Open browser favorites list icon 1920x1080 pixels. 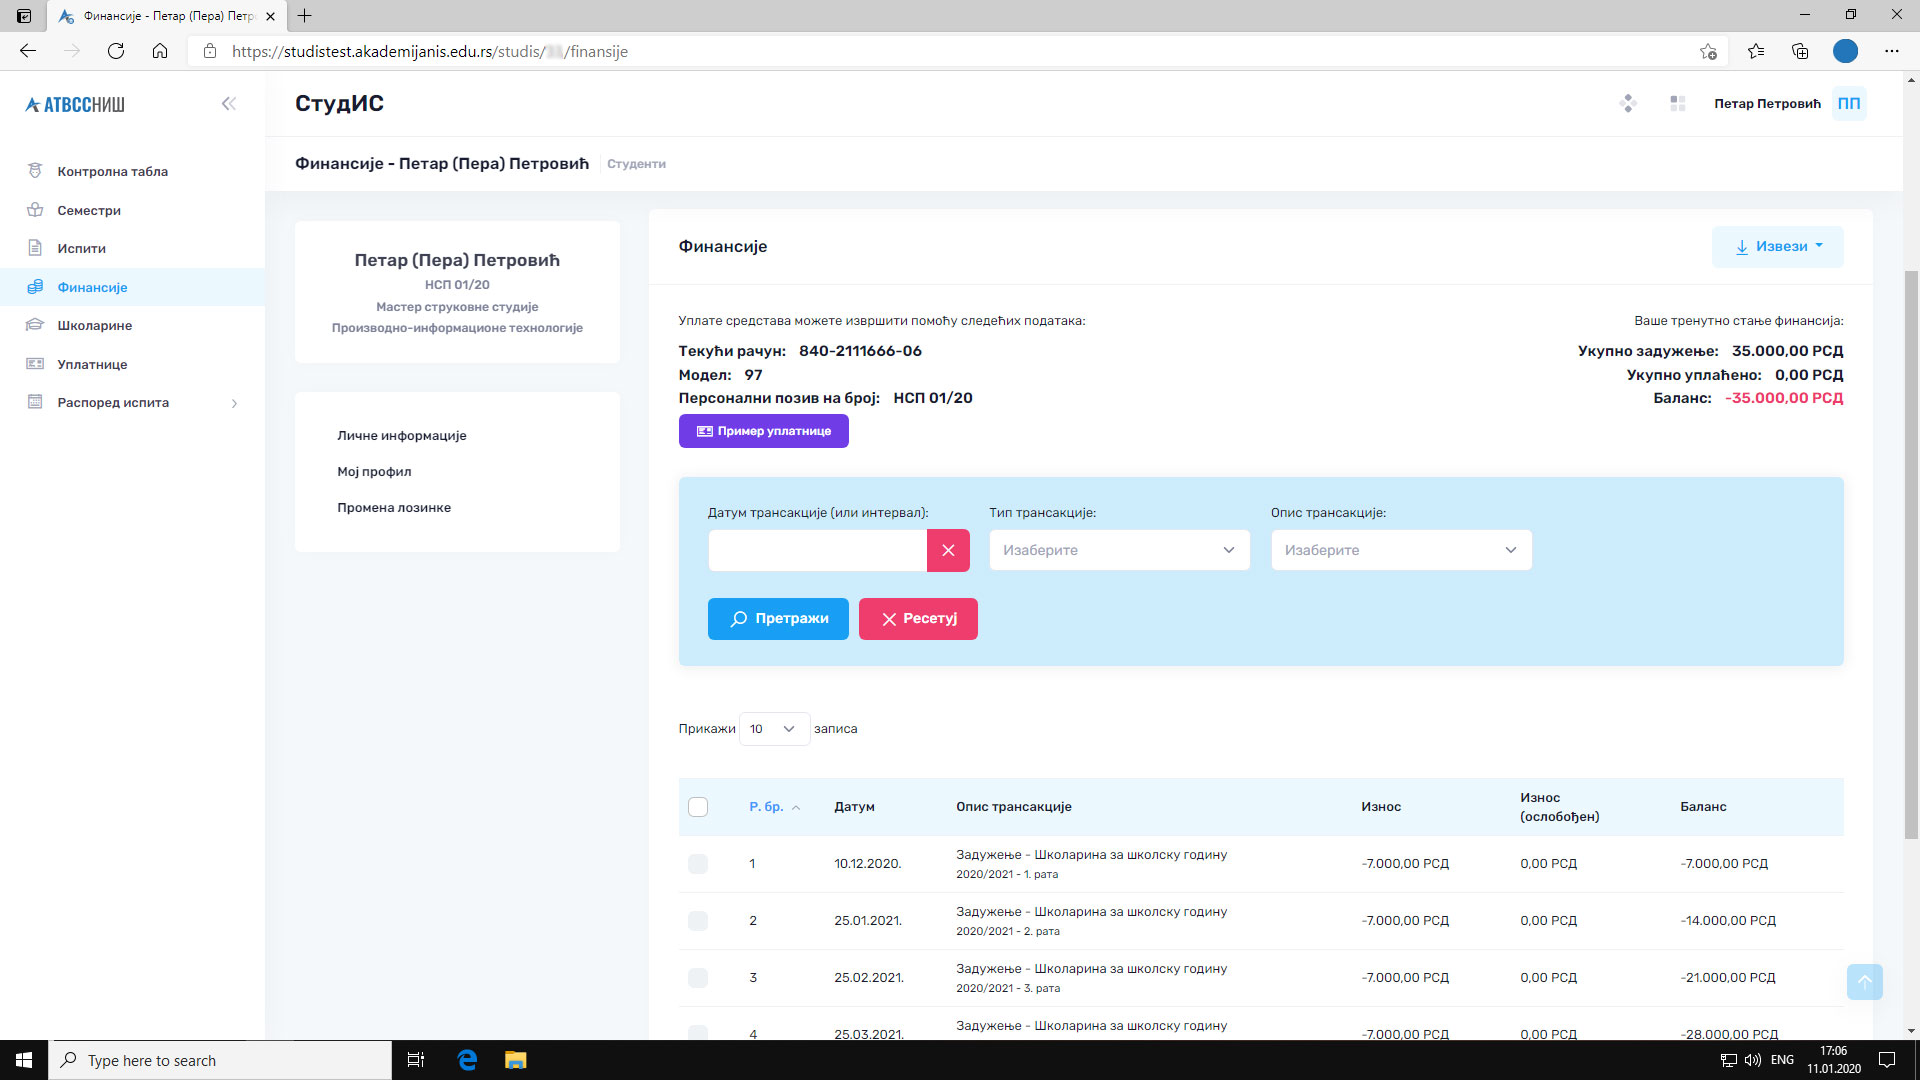pos(1756,51)
